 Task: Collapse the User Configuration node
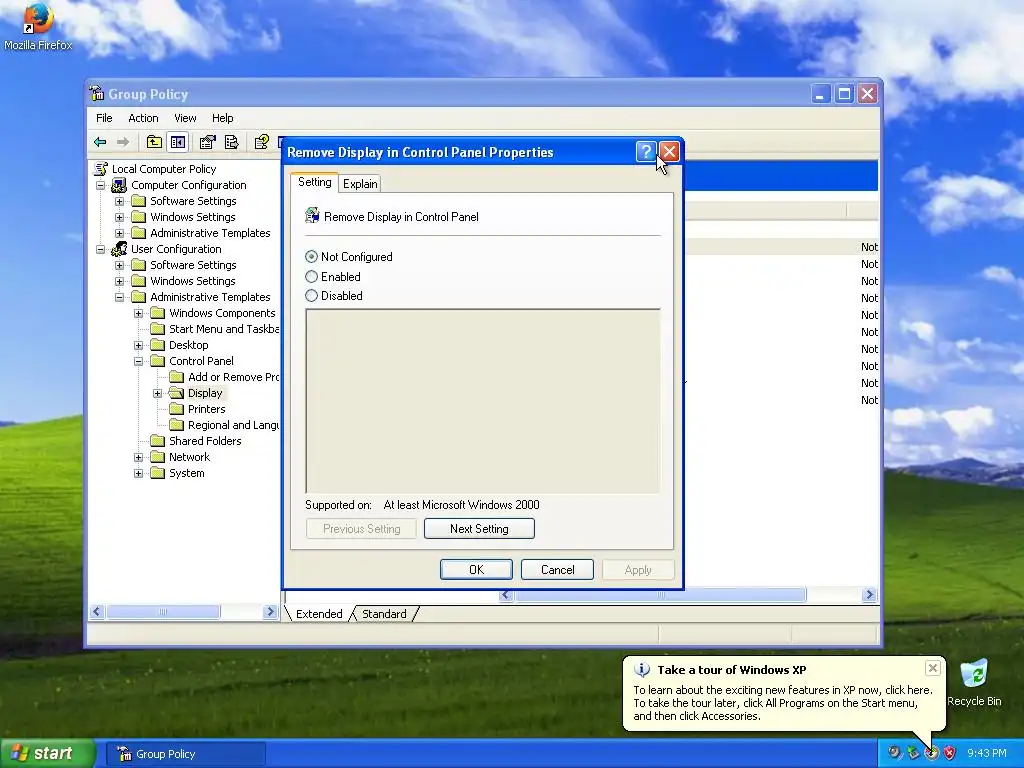pos(101,249)
